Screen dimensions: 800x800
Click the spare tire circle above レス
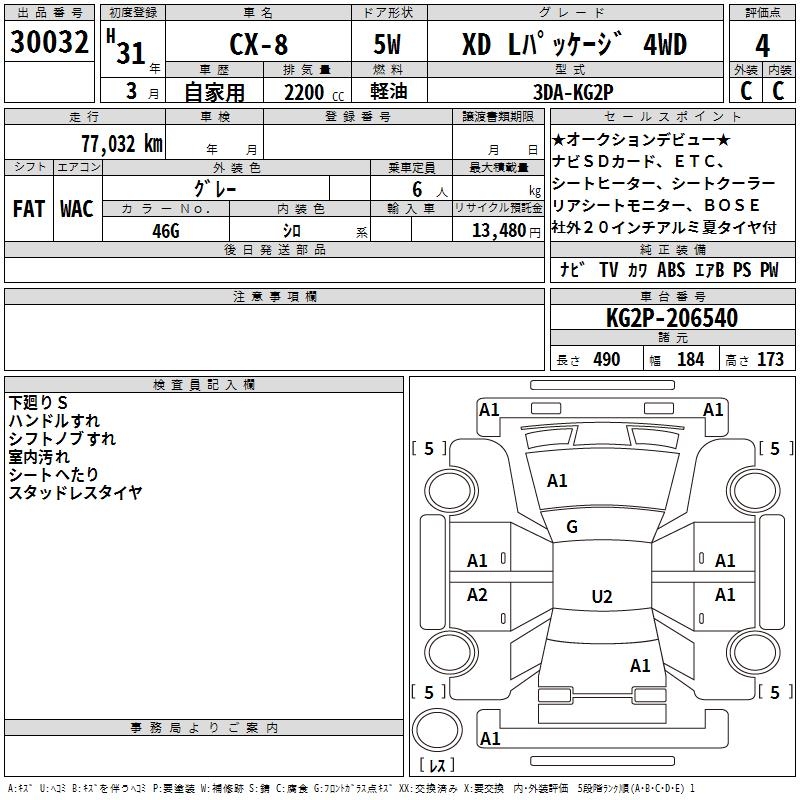[x=437, y=730]
